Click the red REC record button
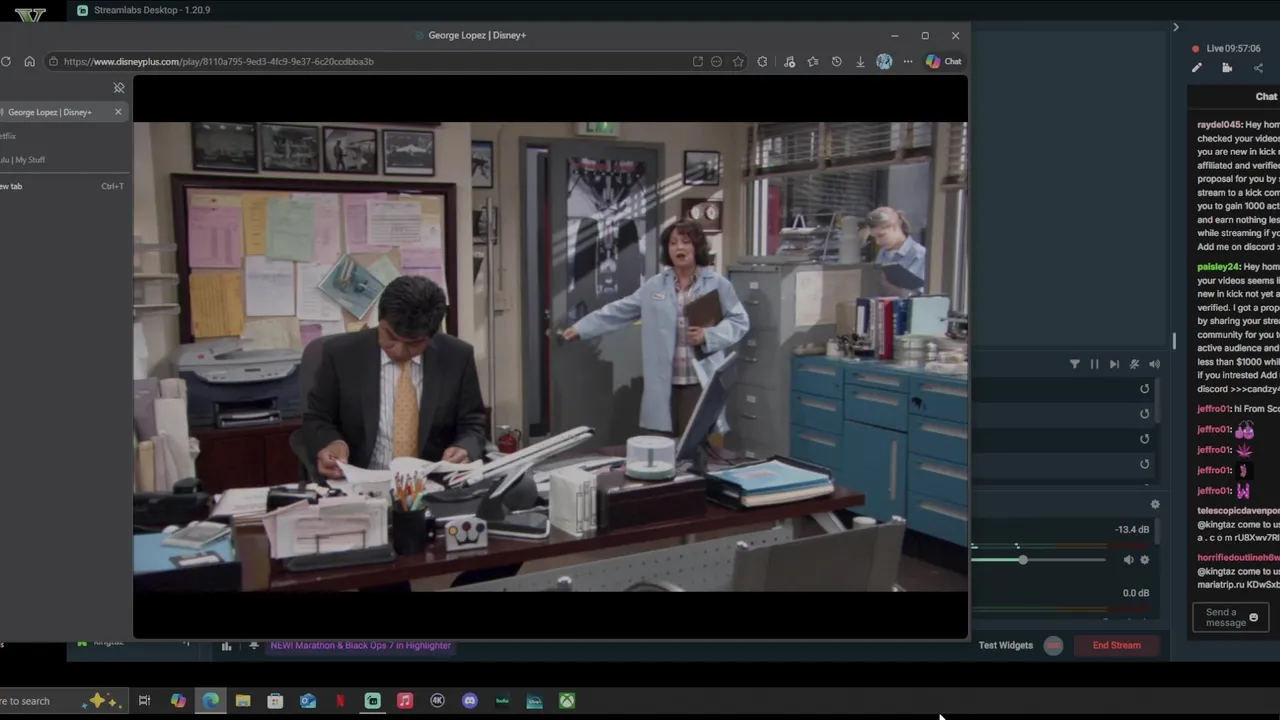This screenshot has width=1280, height=720. 1053,645
